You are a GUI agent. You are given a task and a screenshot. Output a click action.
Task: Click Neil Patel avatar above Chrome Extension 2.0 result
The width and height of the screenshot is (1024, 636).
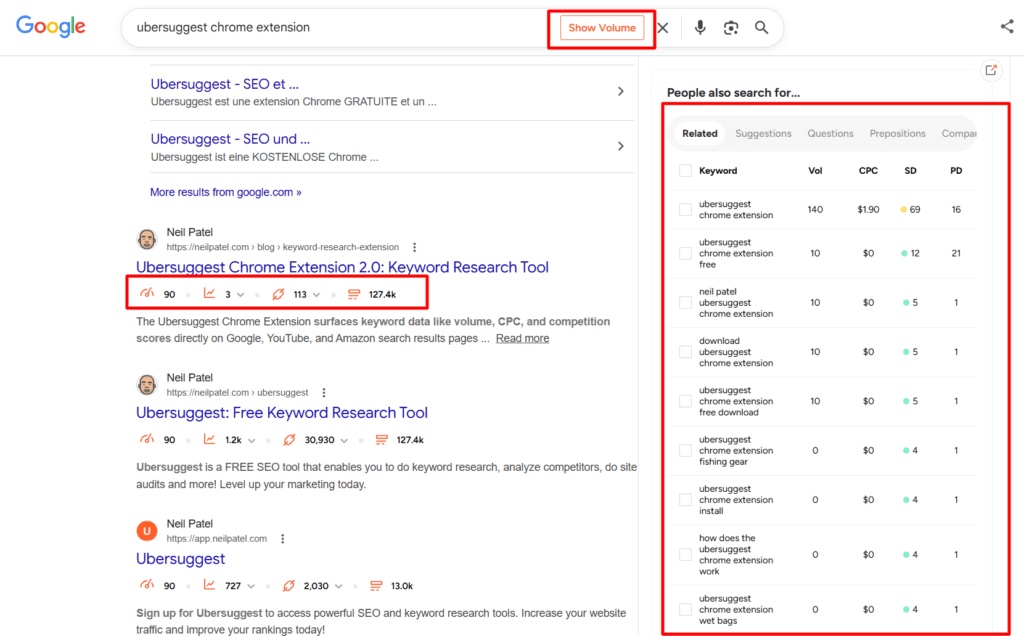(x=147, y=239)
